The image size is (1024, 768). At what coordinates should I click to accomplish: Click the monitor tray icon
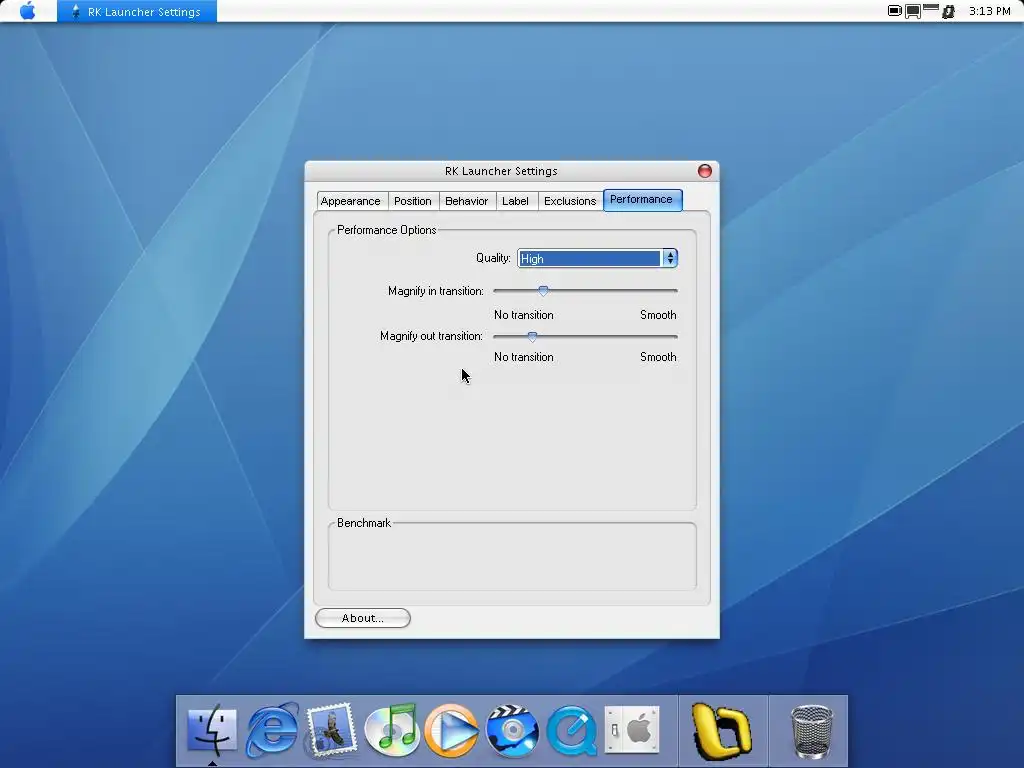coord(913,11)
